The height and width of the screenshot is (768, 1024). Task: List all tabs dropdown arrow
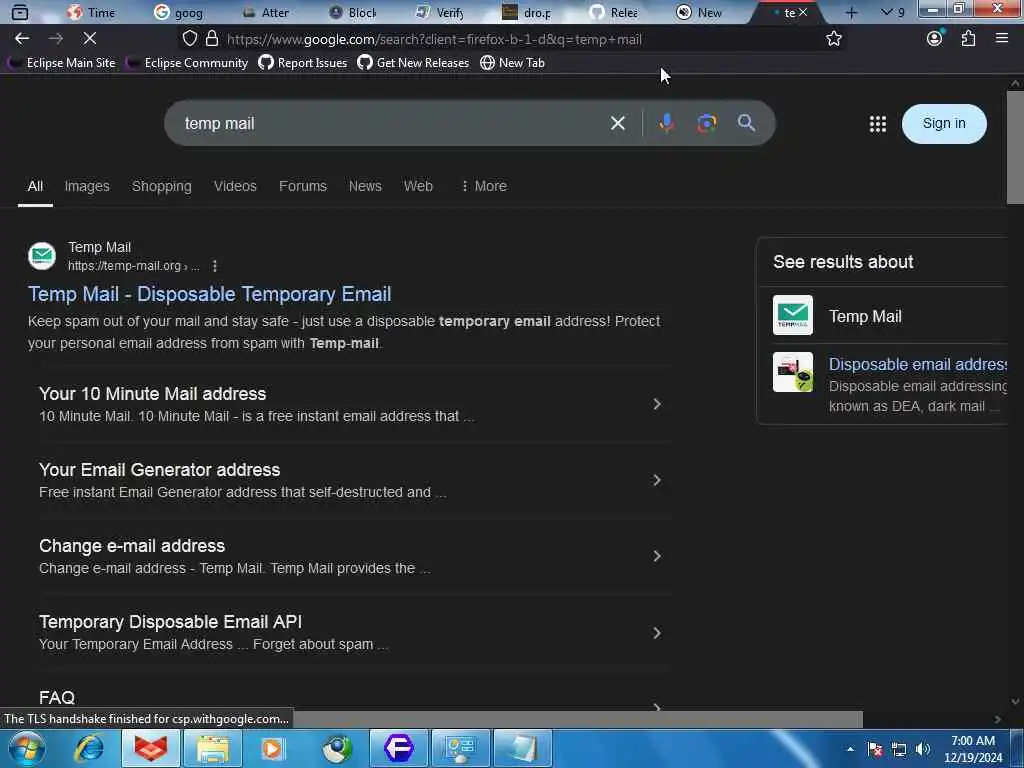(x=886, y=12)
